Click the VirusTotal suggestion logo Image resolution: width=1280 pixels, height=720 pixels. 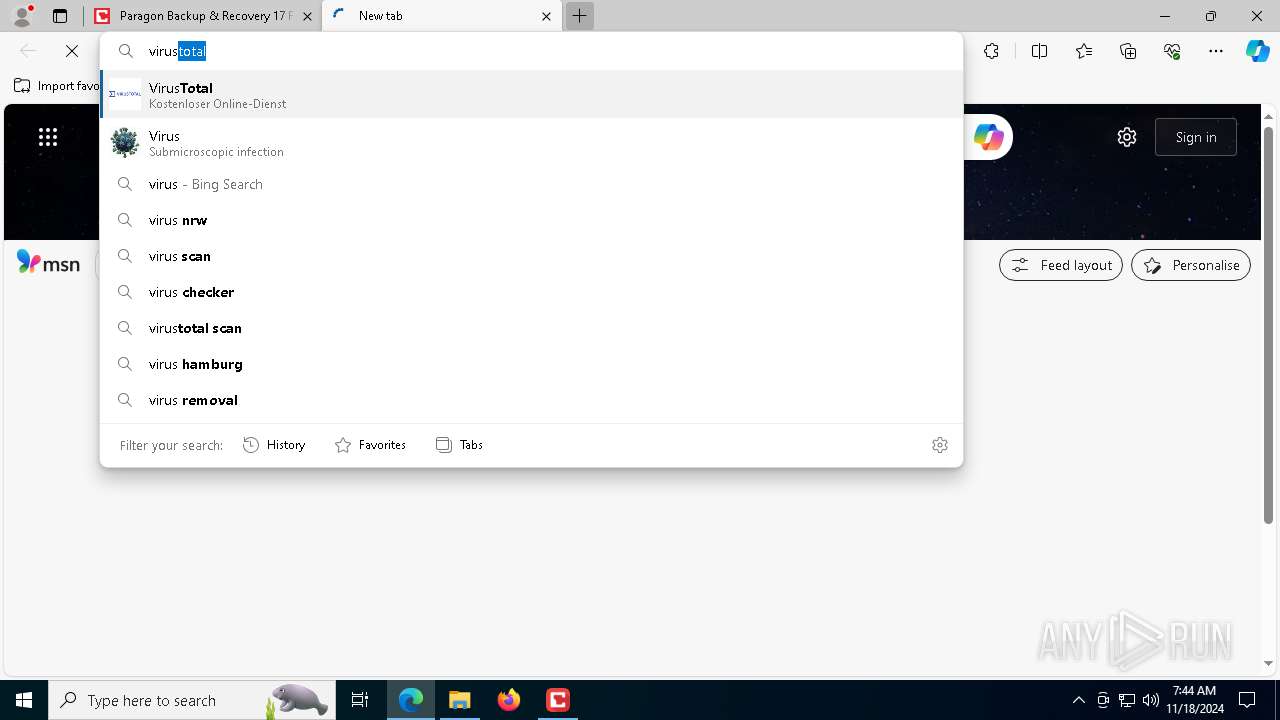pos(125,94)
